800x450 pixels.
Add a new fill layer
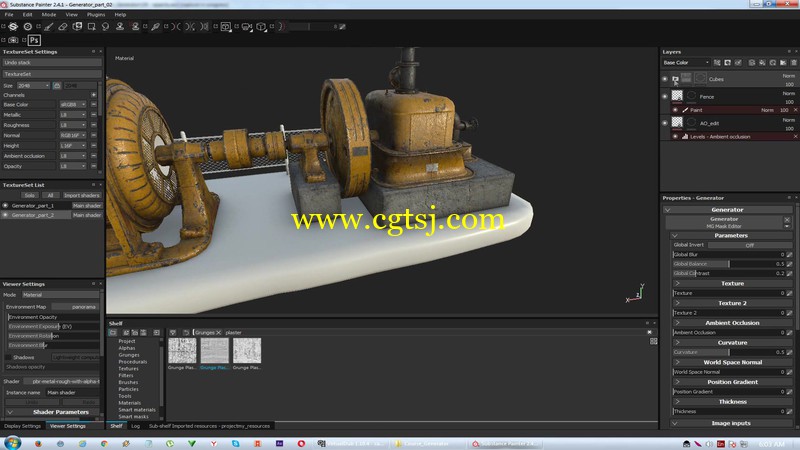[x=762, y=63]
